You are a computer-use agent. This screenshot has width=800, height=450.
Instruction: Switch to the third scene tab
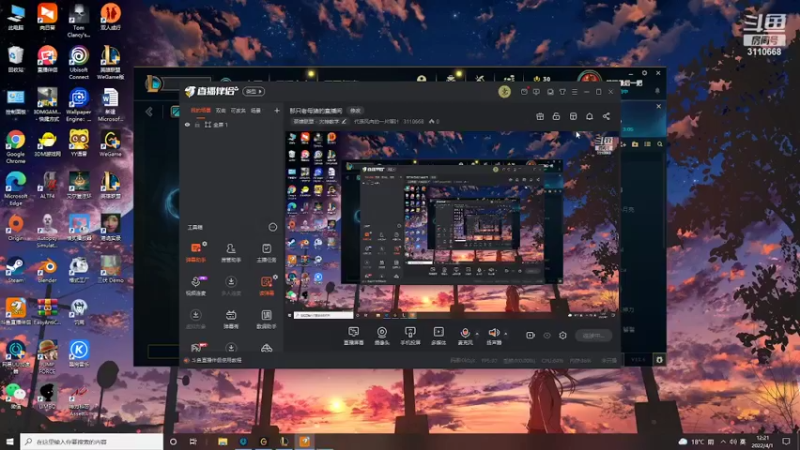(238, 110)
